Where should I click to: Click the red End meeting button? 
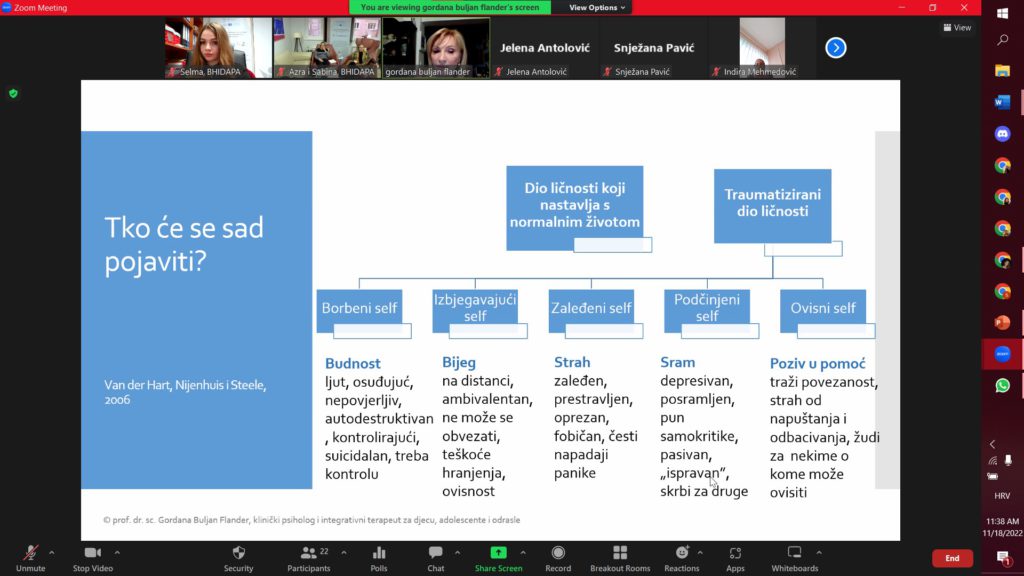(952, 558)
